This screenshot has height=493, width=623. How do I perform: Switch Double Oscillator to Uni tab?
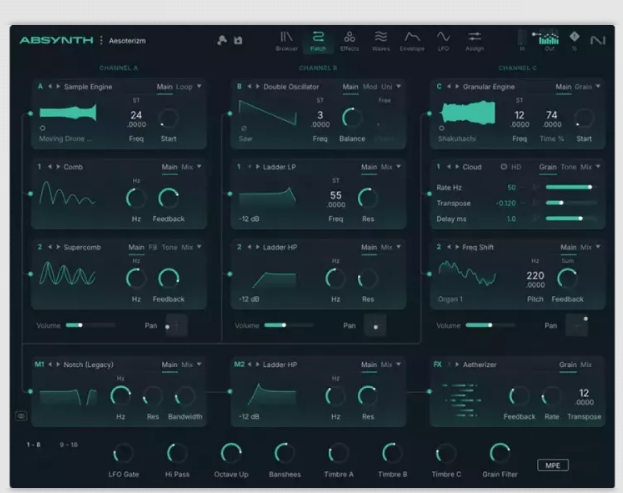click(387, 87)
